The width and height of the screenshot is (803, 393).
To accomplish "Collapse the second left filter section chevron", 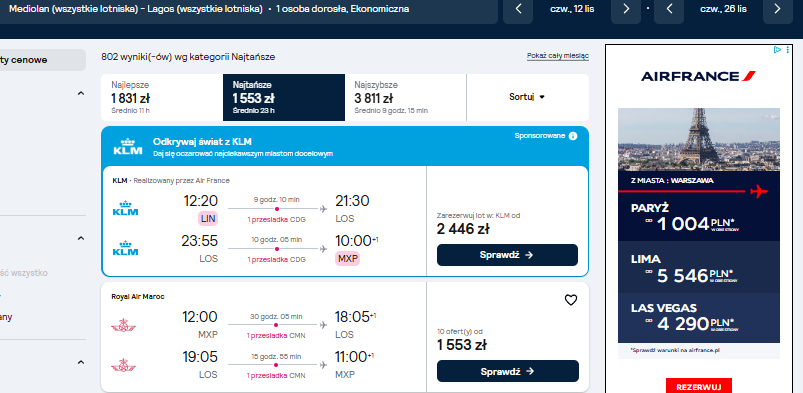I will click(80, 238).
